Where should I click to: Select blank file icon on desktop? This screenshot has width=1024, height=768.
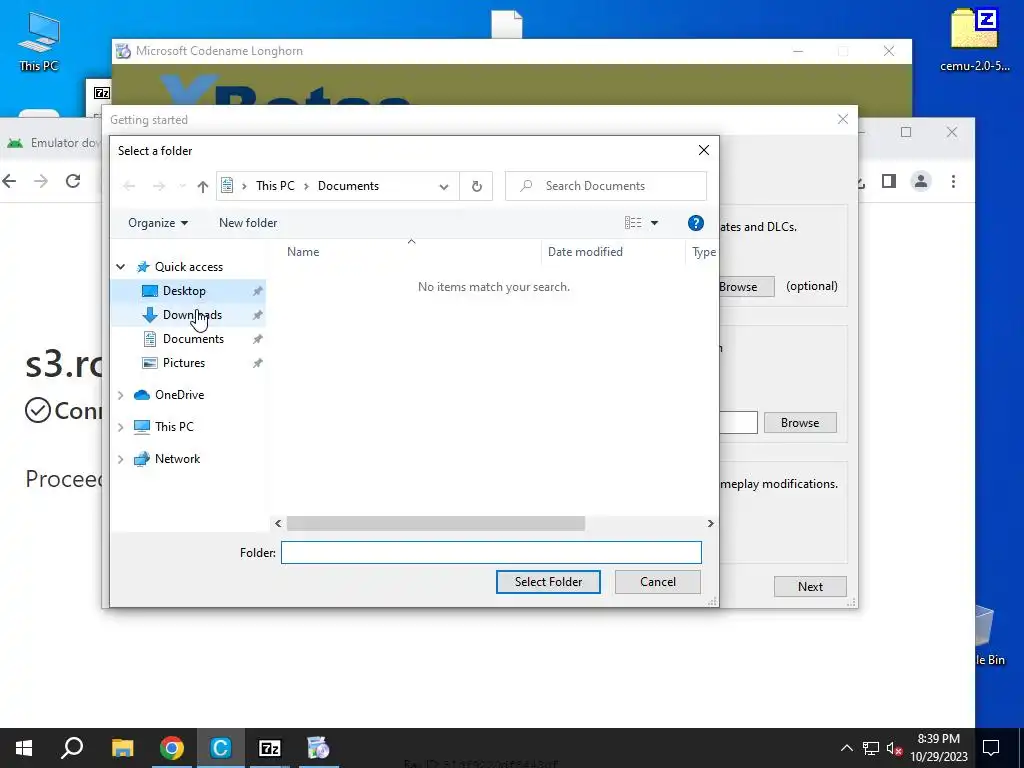pyautogui.click(x=507, y=24)
